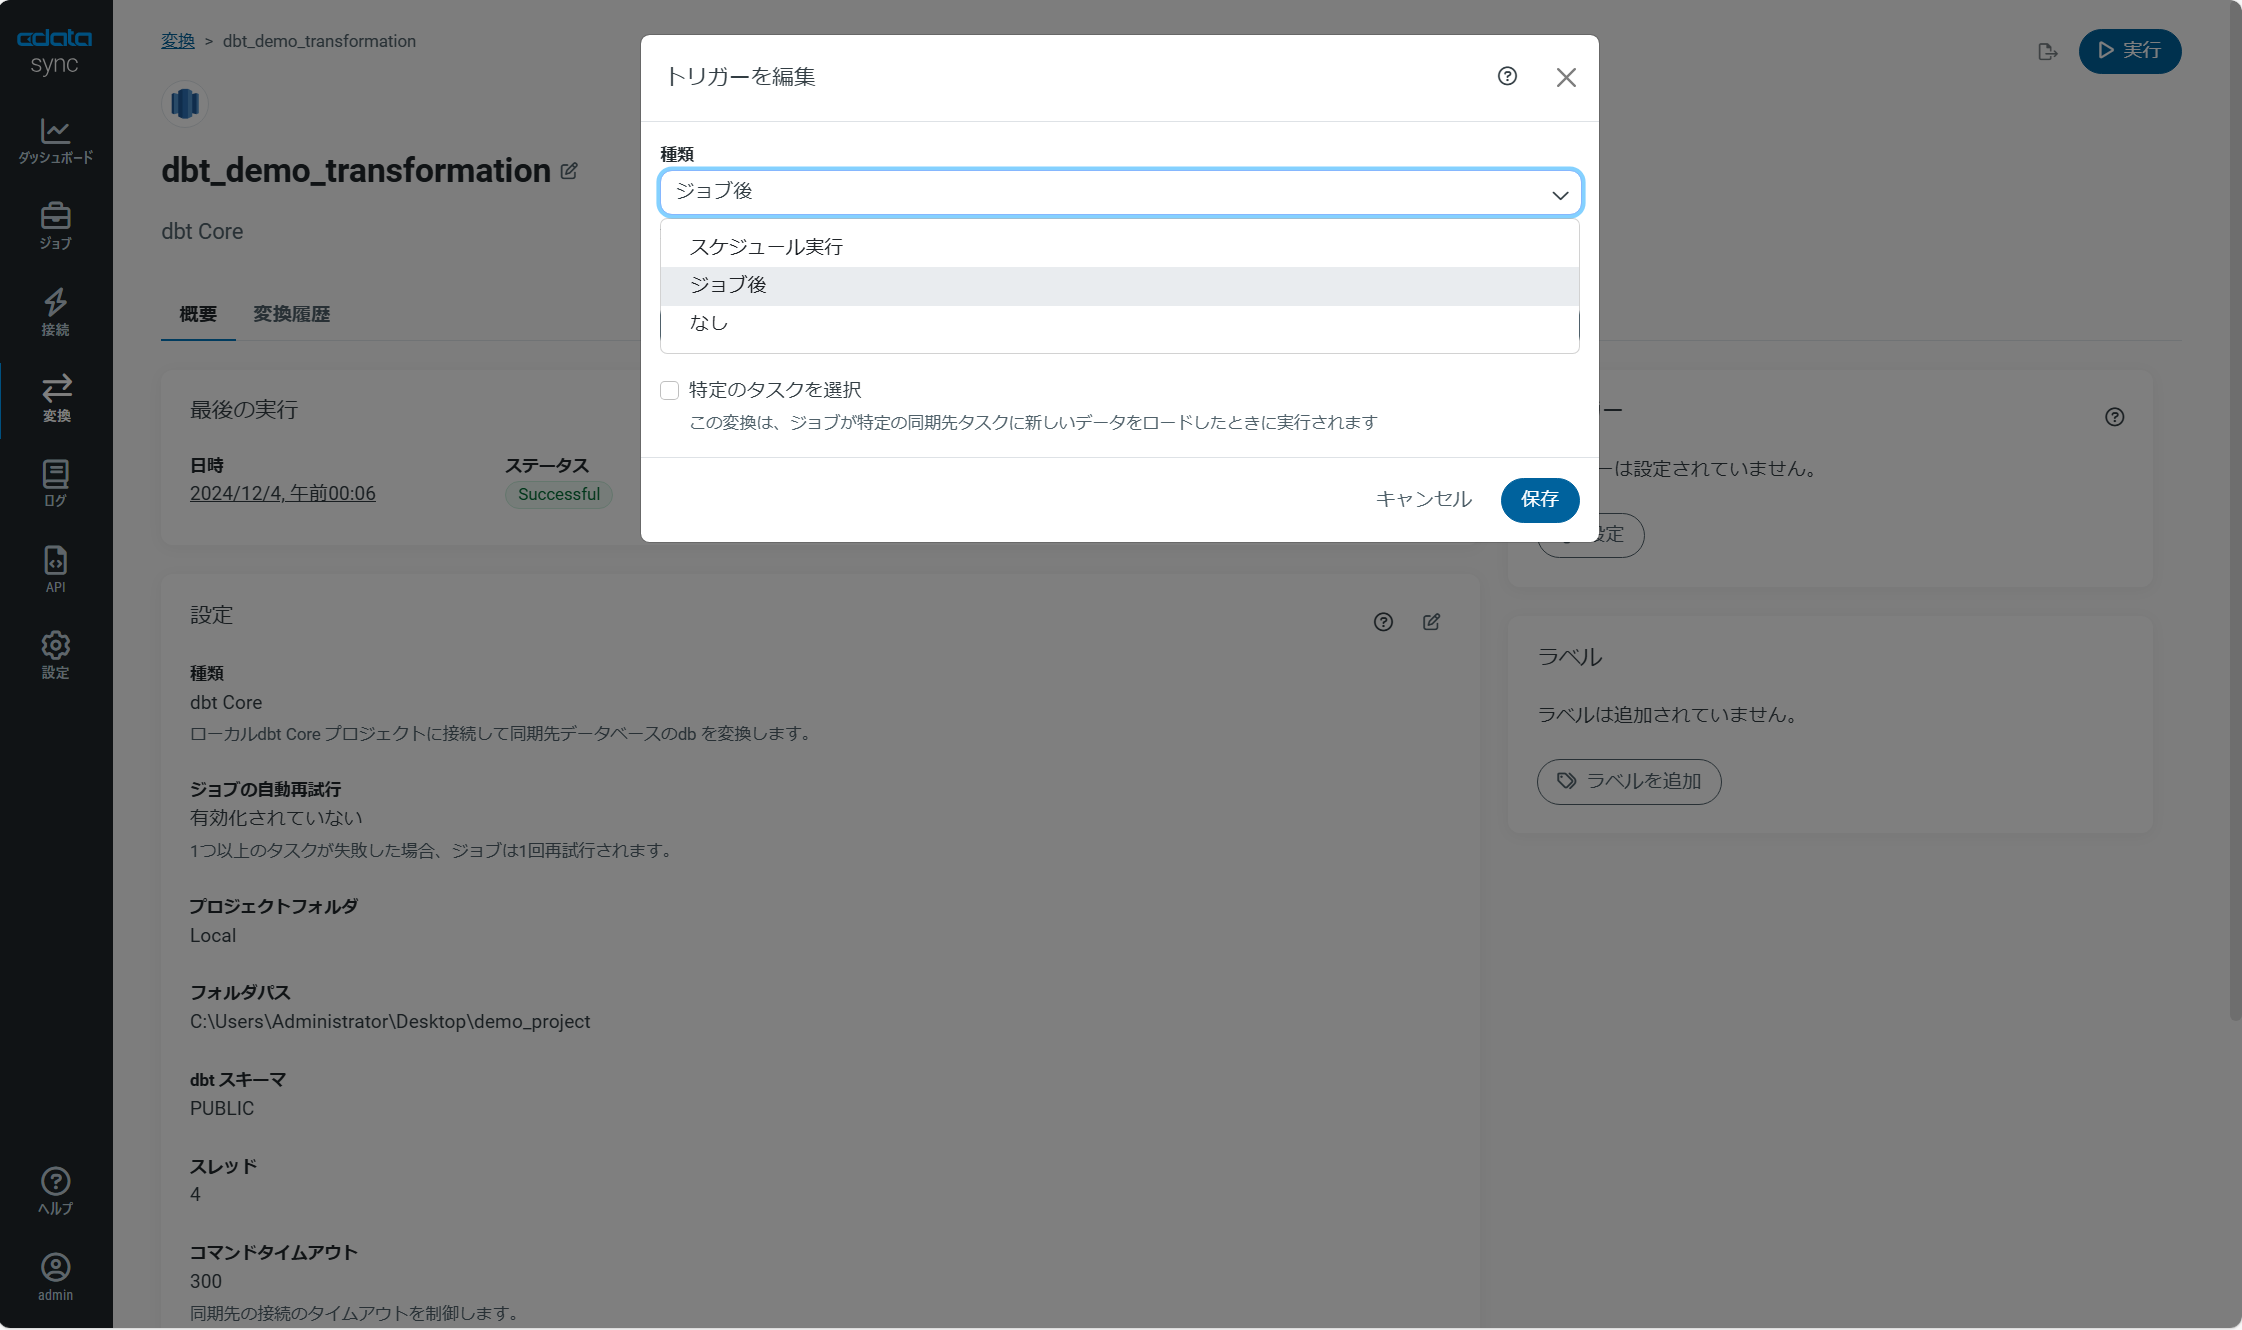
Task: Open the Transformations (変換) arrows icon
Action: click(x=56, y=398)
